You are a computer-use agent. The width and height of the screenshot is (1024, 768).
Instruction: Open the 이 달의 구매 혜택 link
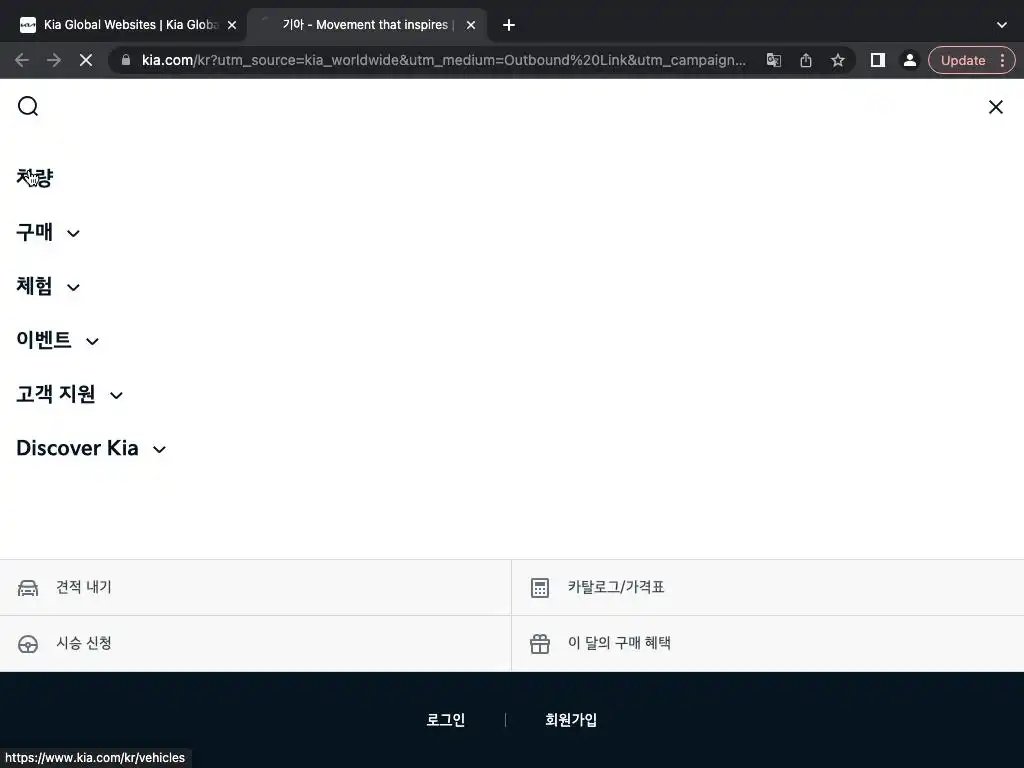pyautogui.click(x=619, y=643)
